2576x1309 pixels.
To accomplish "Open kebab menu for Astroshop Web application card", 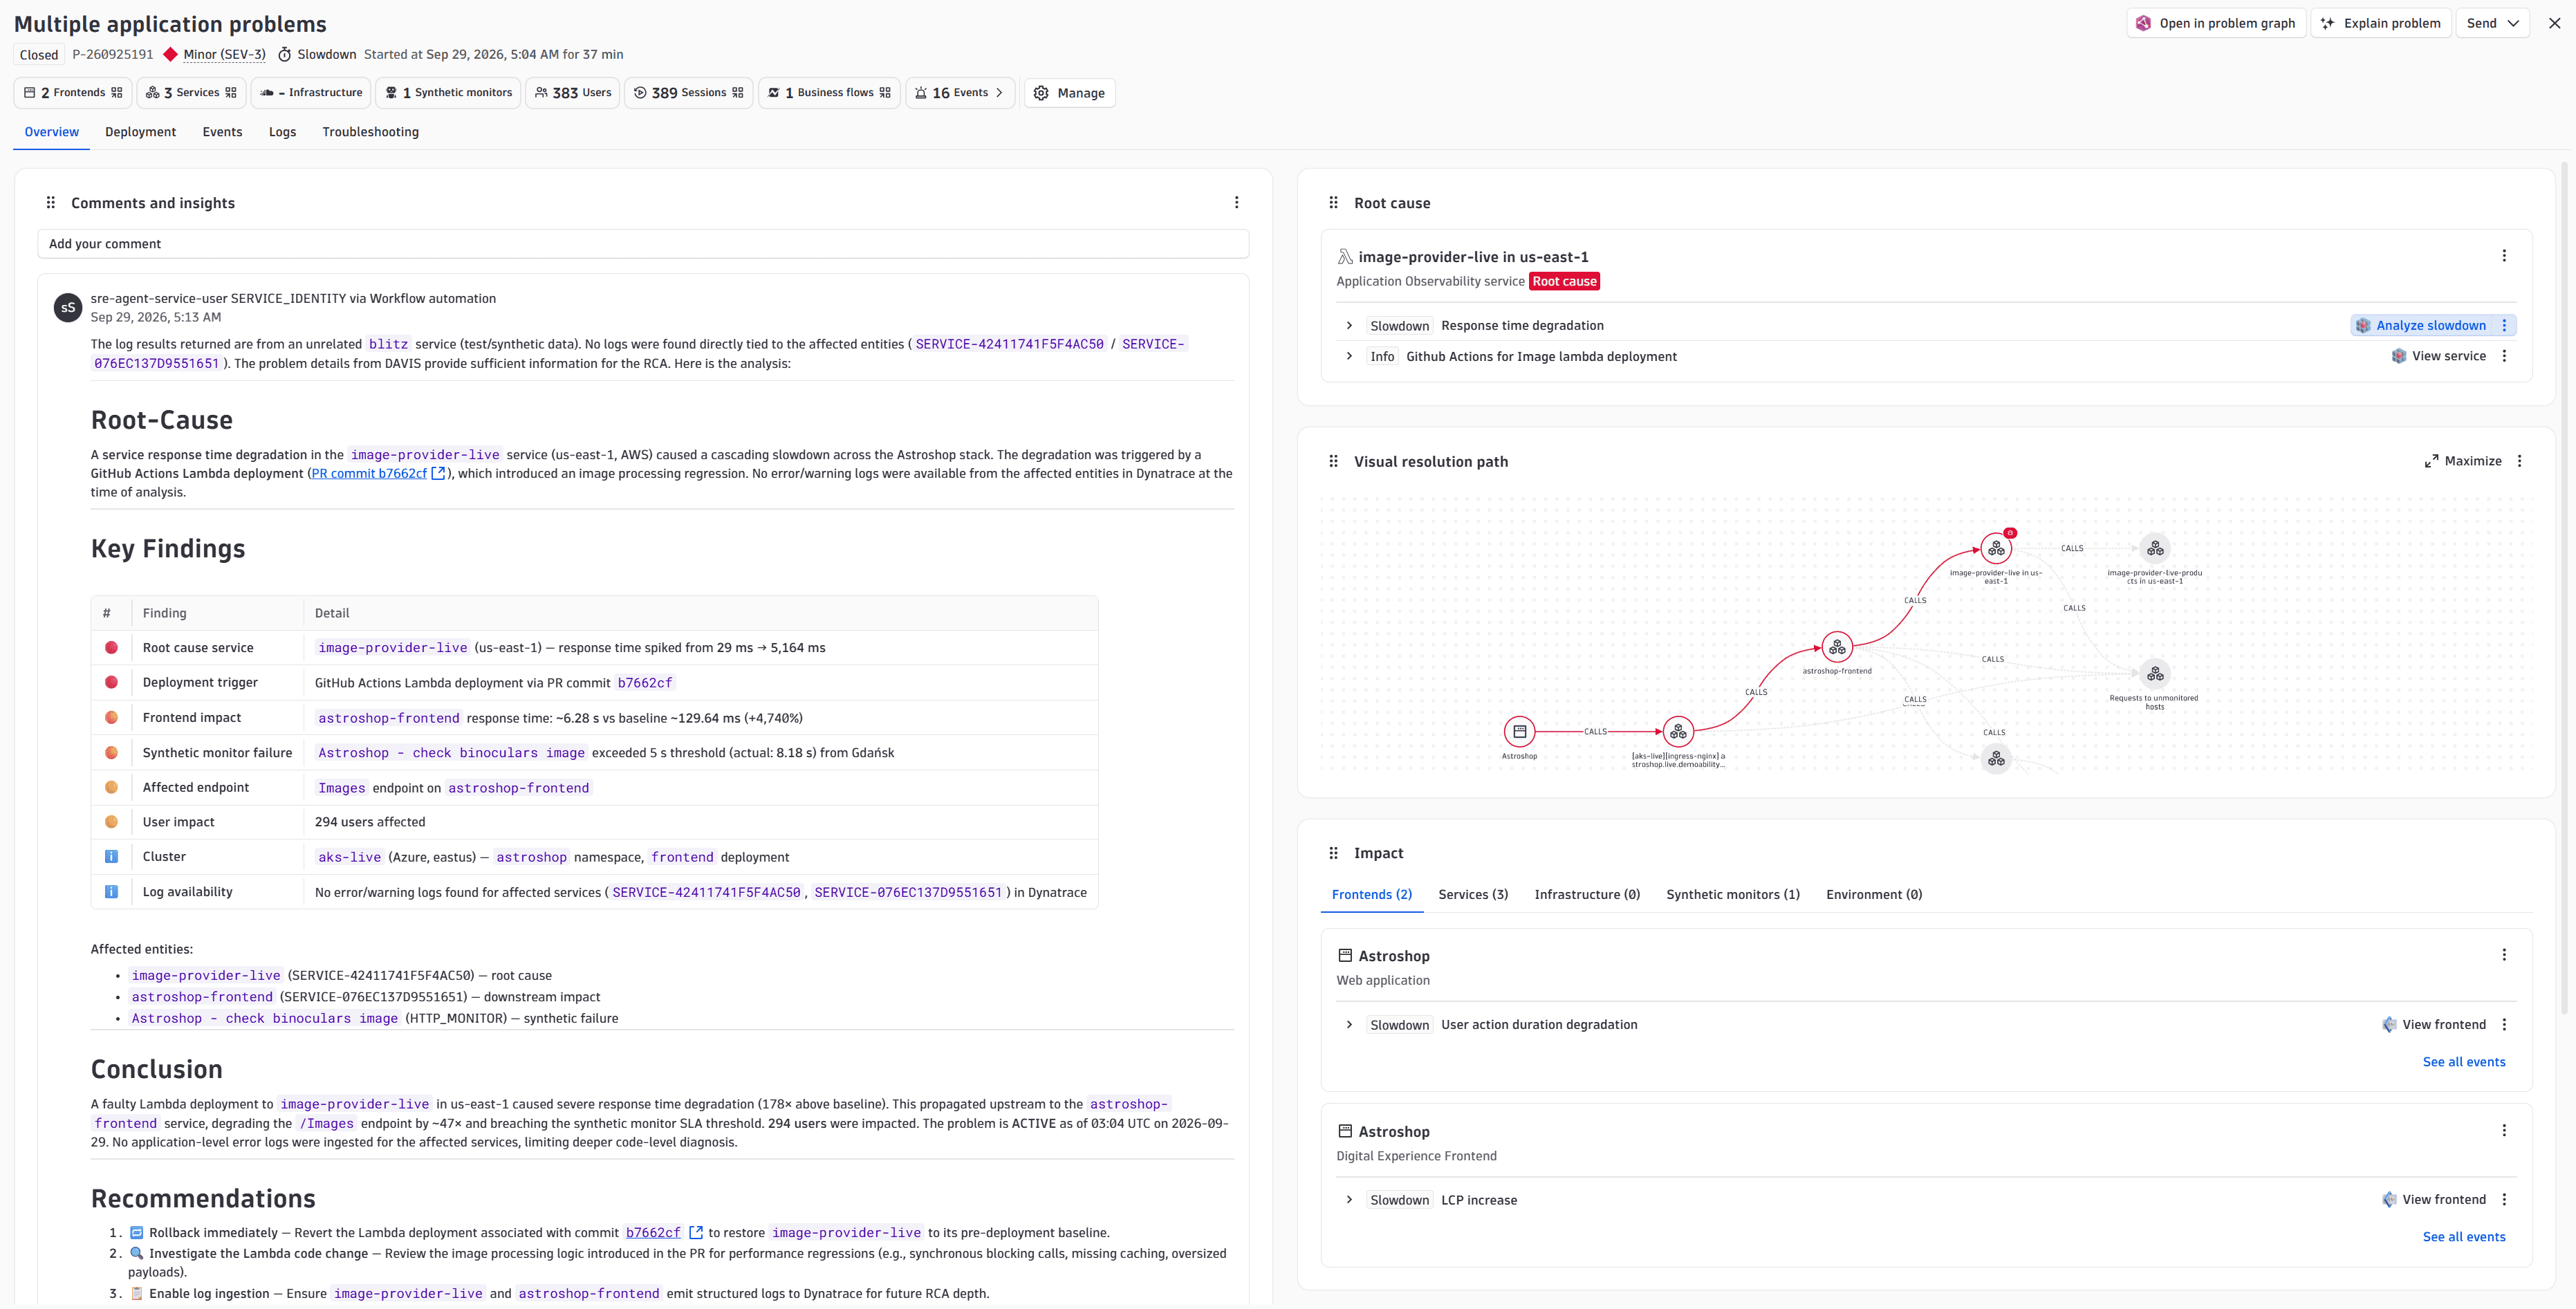I will pos(2504,955).
